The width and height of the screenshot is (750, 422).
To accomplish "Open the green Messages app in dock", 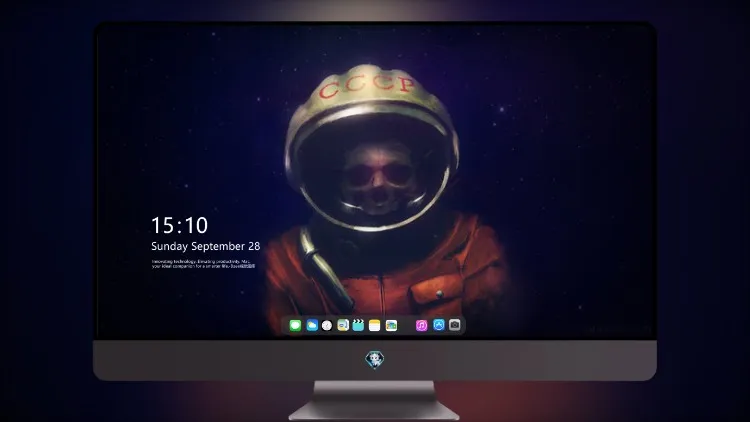I will (x=295, y=325).
